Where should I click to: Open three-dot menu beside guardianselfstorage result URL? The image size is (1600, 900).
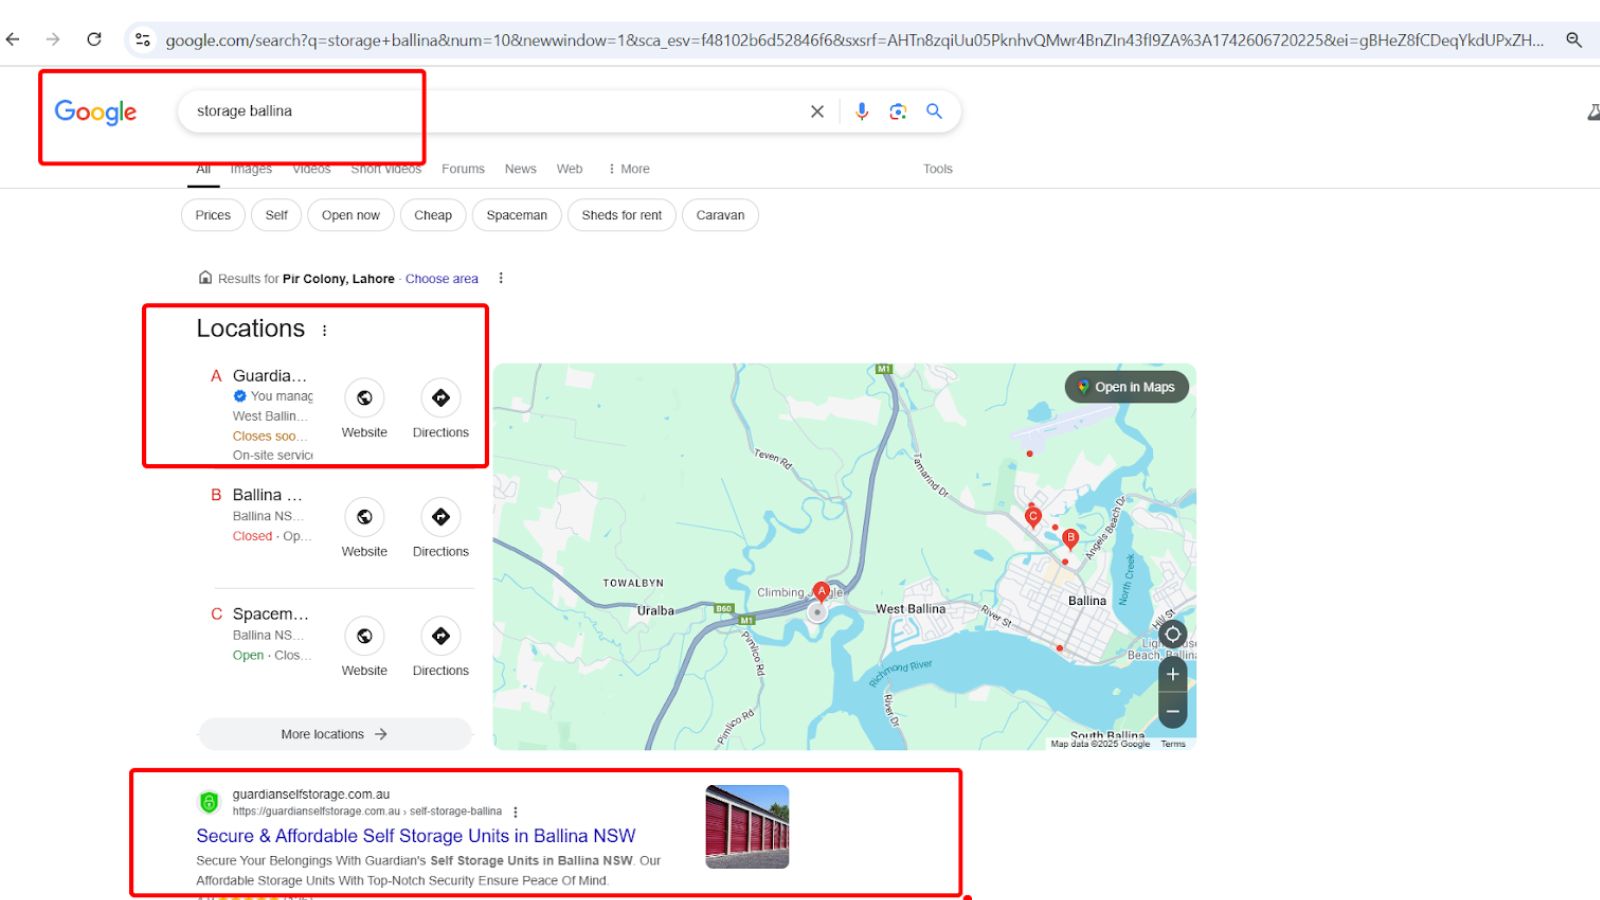coord(515,812)
